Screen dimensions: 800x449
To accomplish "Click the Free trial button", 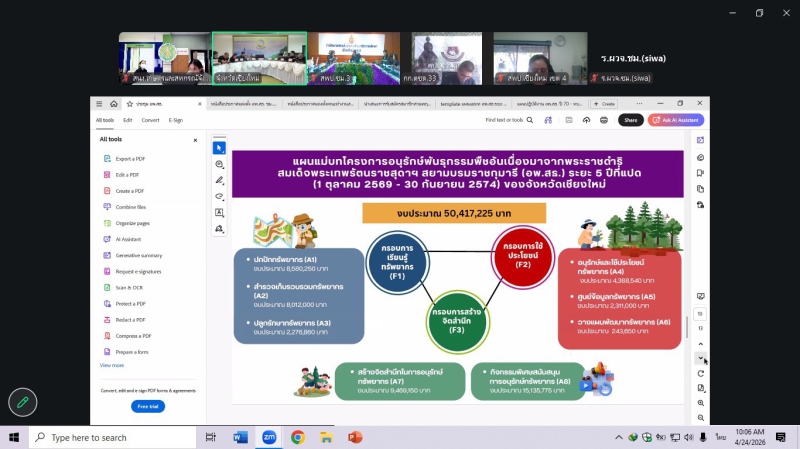I will (x=148, y=406).
